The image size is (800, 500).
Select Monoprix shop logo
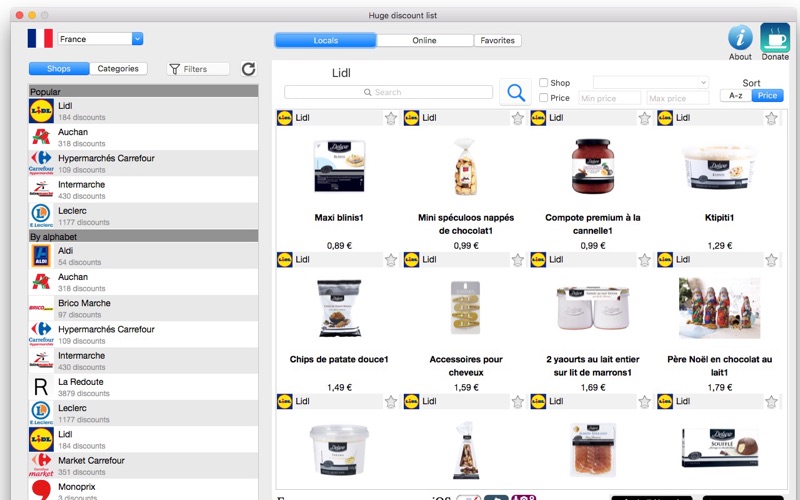(x=41, y=490)
